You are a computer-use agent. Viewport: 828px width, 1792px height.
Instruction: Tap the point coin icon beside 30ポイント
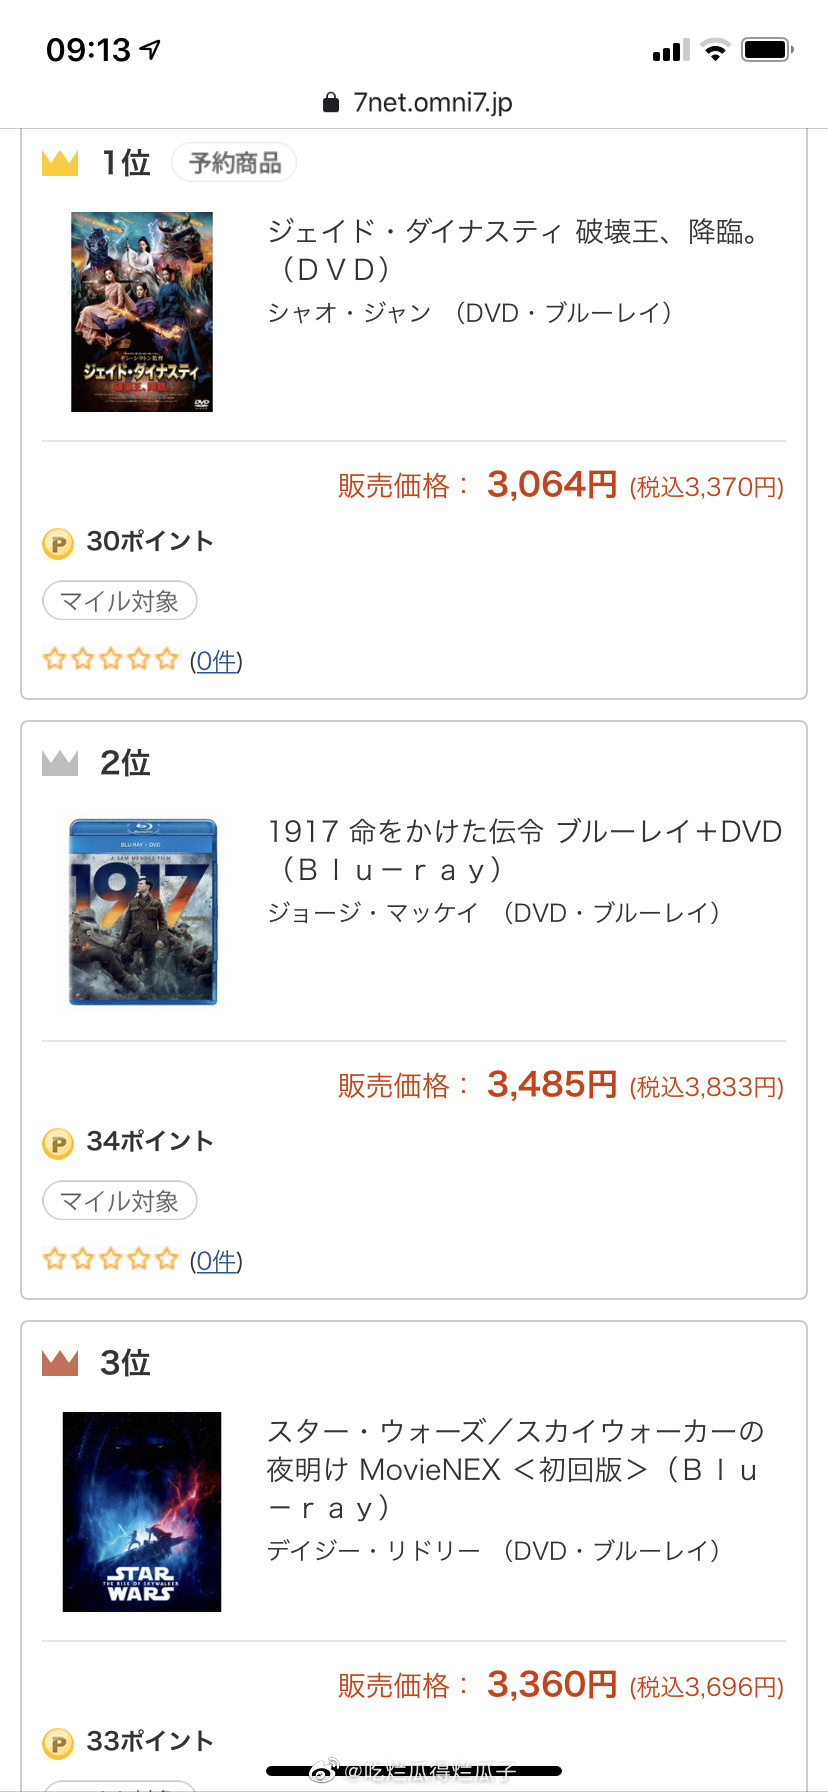(x=58, y=543)
